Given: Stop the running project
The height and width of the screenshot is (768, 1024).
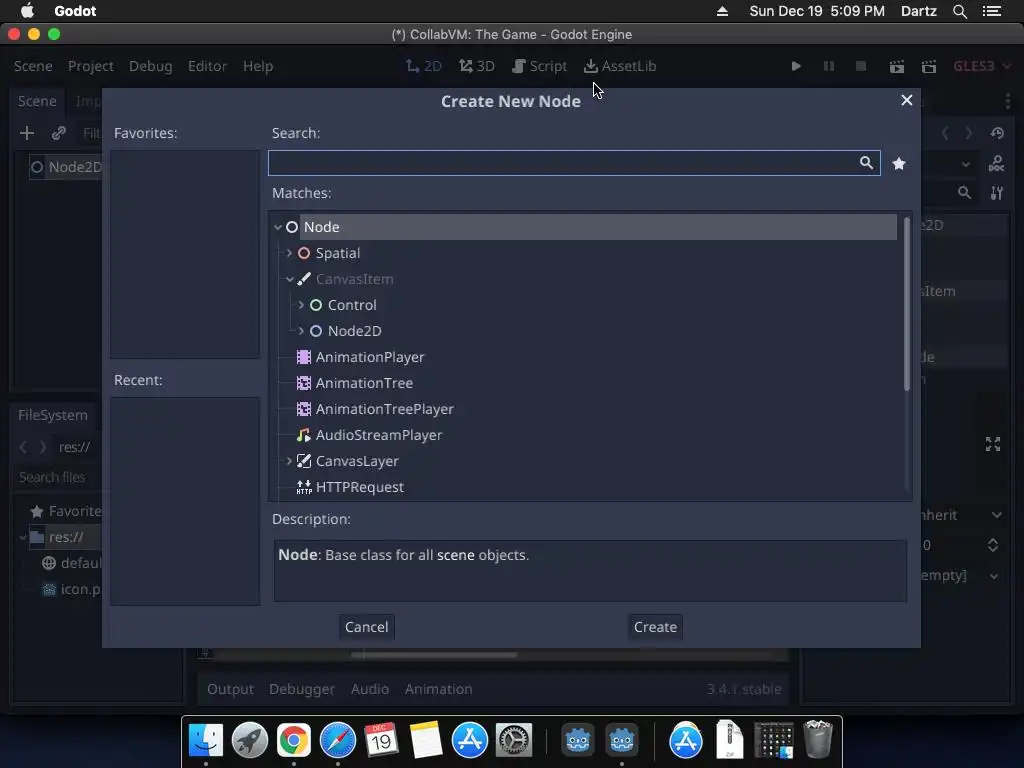Looking at the screenshot, I should point(861,66).
